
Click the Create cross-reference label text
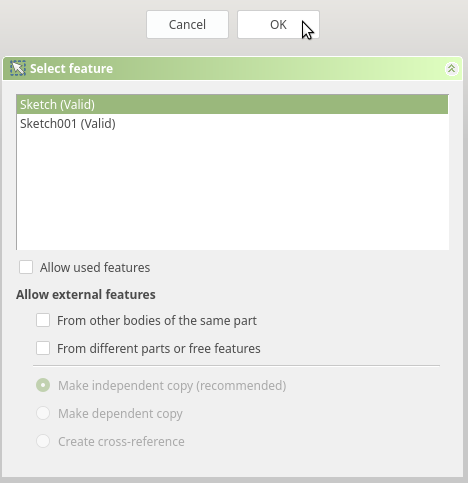point(121,442)
